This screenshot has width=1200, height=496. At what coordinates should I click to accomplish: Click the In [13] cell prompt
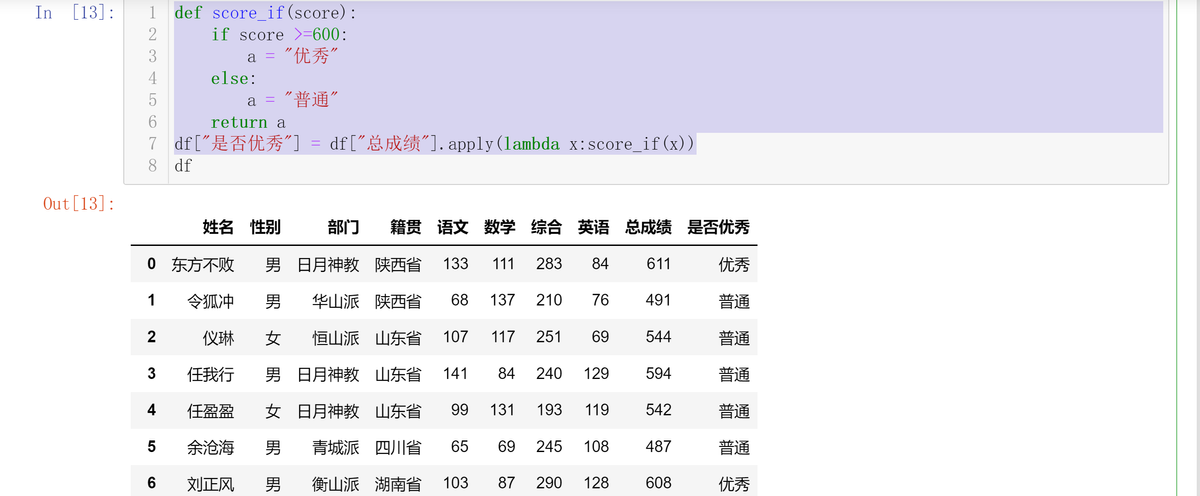pos(74,13)
